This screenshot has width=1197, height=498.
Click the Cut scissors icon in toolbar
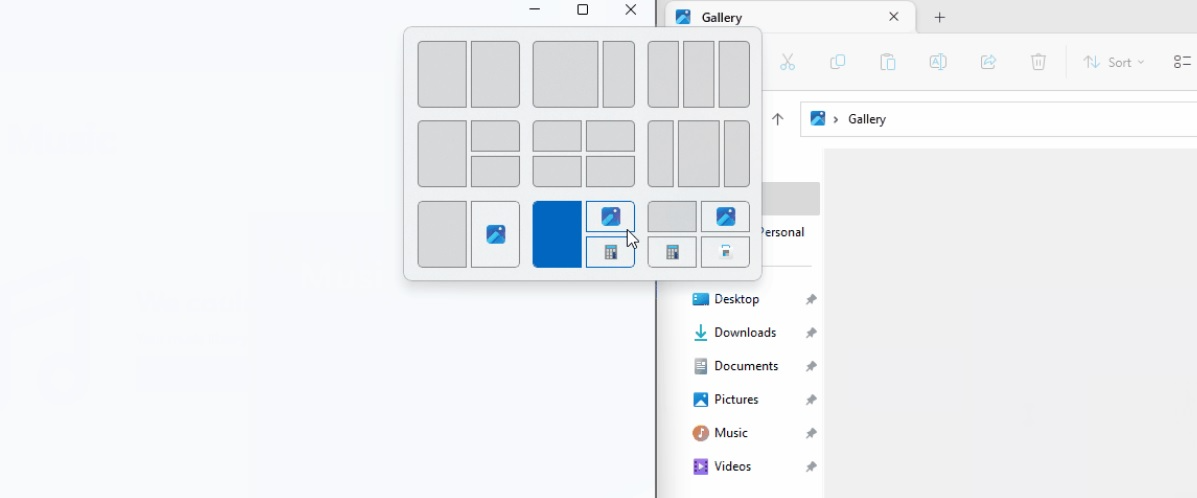tap(787, 62)
